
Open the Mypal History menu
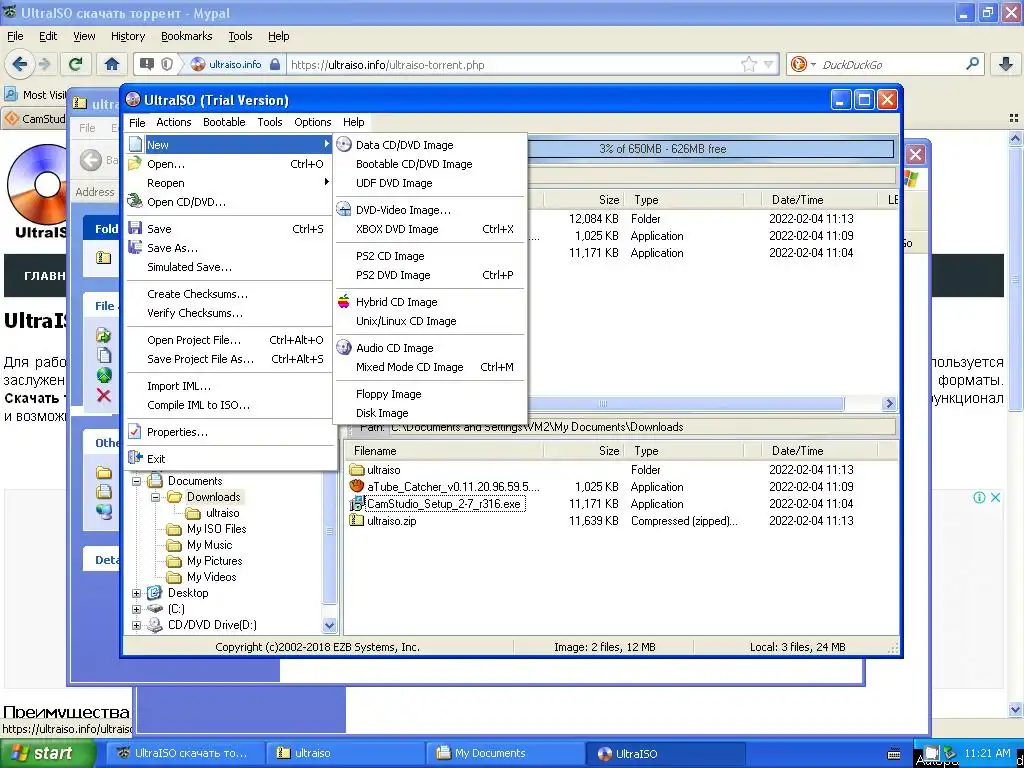[127, 37]
